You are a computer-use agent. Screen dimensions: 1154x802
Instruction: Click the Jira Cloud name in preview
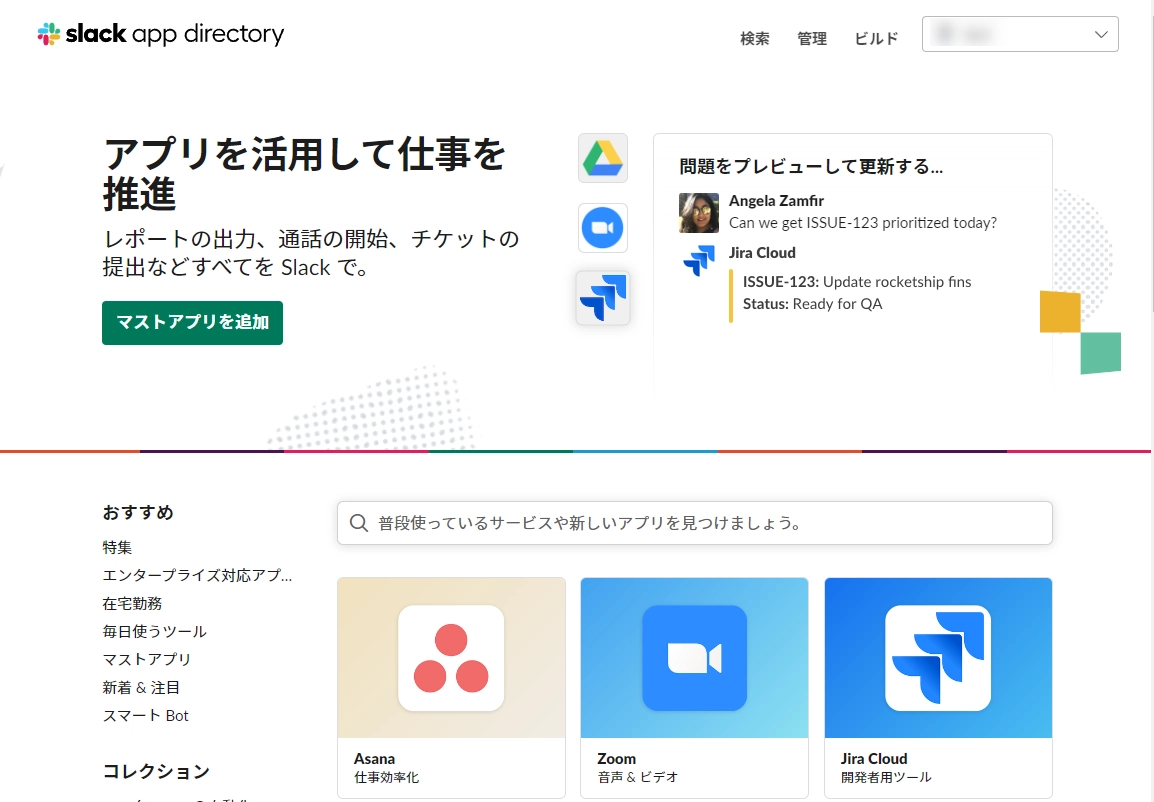coord(762,252)
